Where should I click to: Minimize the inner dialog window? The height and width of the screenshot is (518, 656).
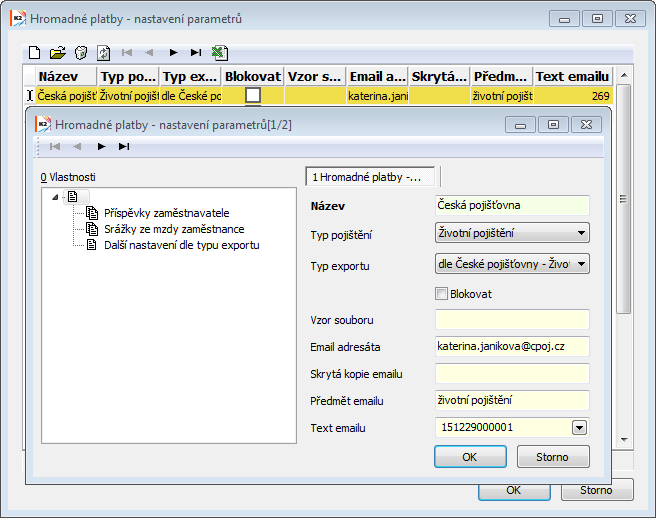point(520,125)
